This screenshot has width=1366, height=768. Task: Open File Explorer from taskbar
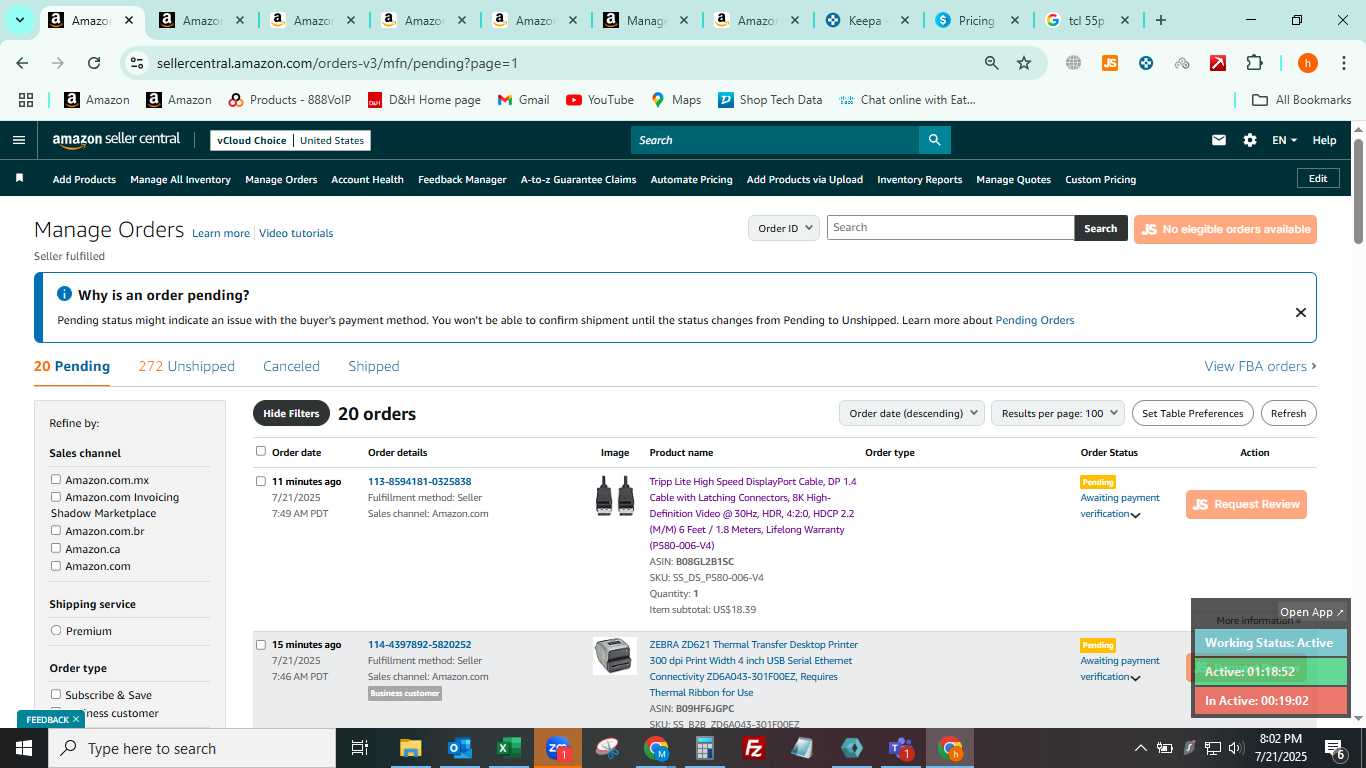click(x=410, y=748)
